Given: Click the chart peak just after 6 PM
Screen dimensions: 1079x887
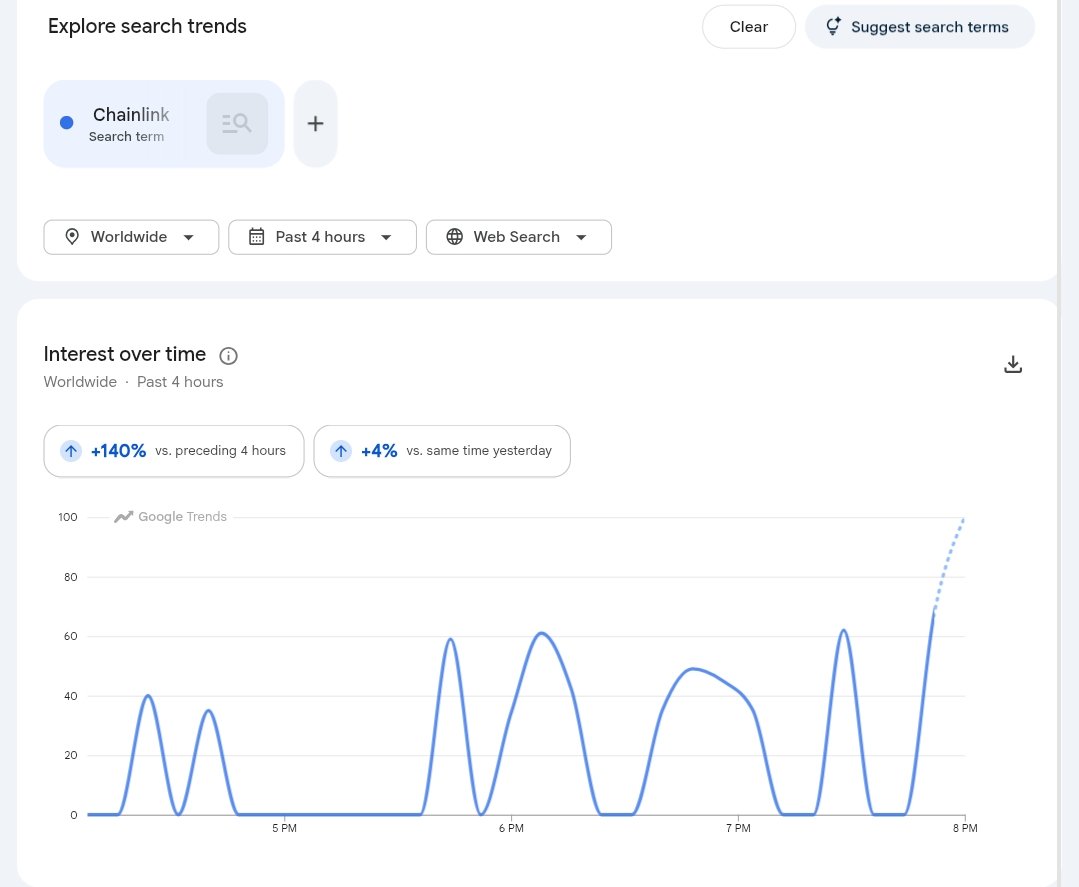Looking at the screenshot, I should pos(542,633).
